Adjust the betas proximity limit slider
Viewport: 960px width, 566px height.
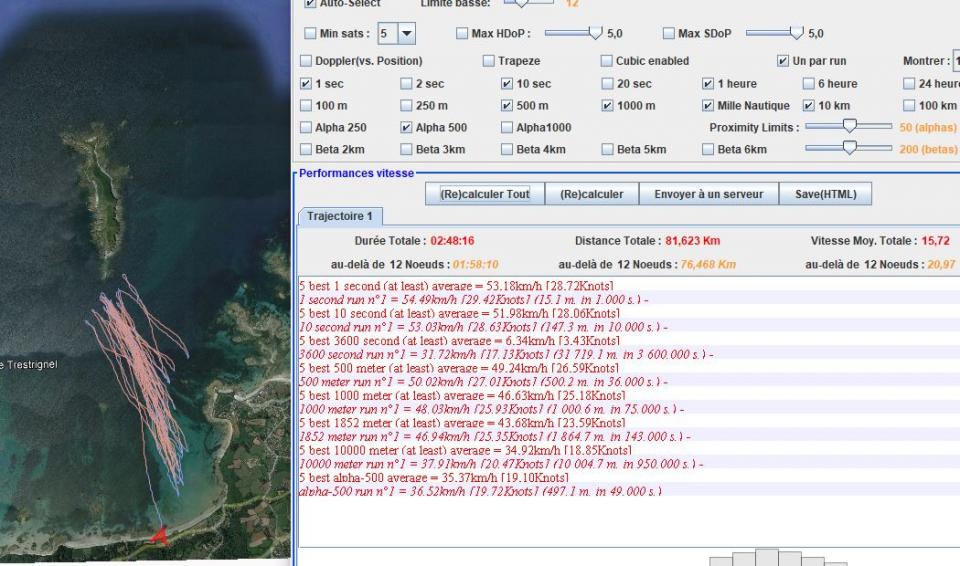(x=849, y=148)
